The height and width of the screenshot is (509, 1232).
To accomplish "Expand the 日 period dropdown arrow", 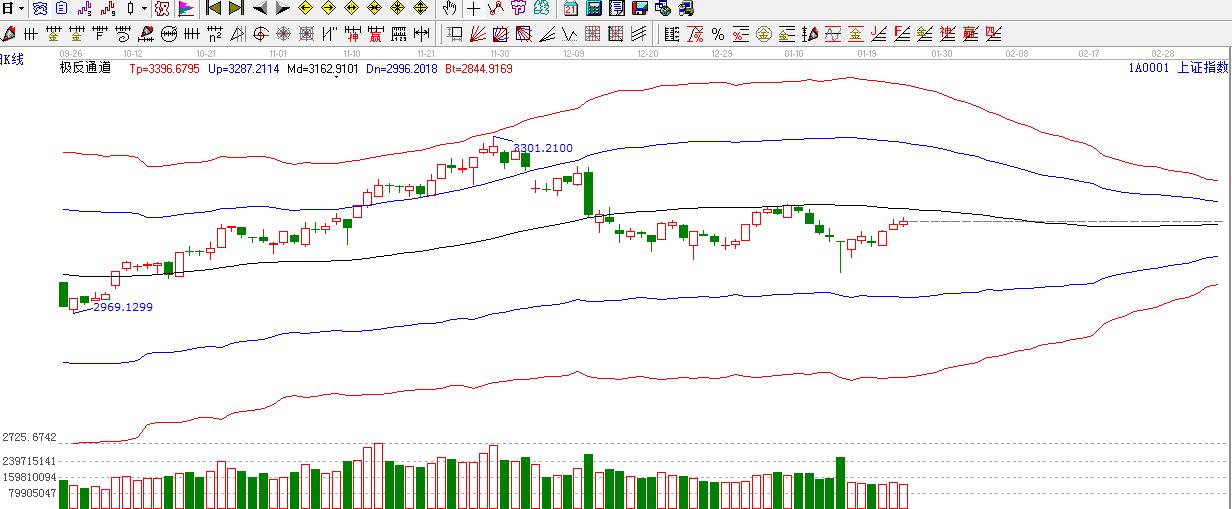I will (20, 9).
